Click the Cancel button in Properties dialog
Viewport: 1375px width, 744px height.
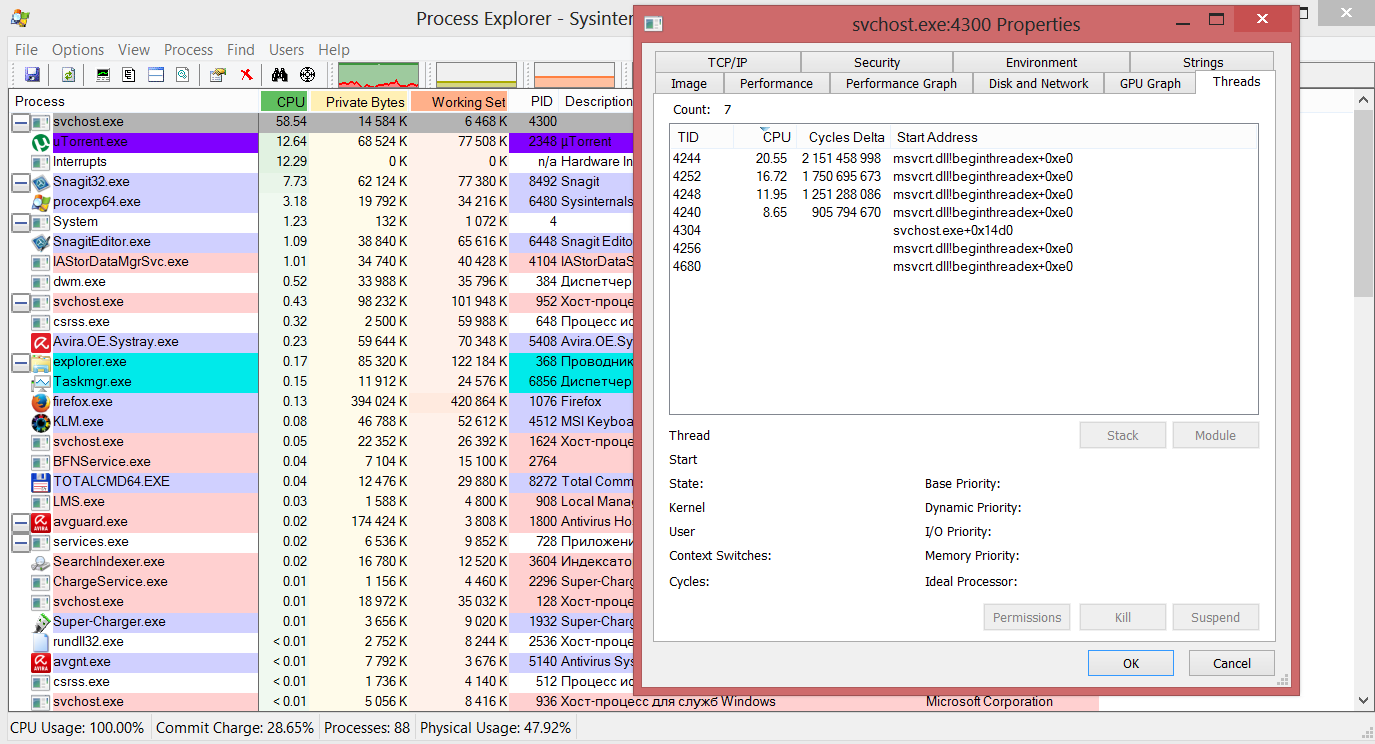pyautogui.click(x=1231, y=663)
